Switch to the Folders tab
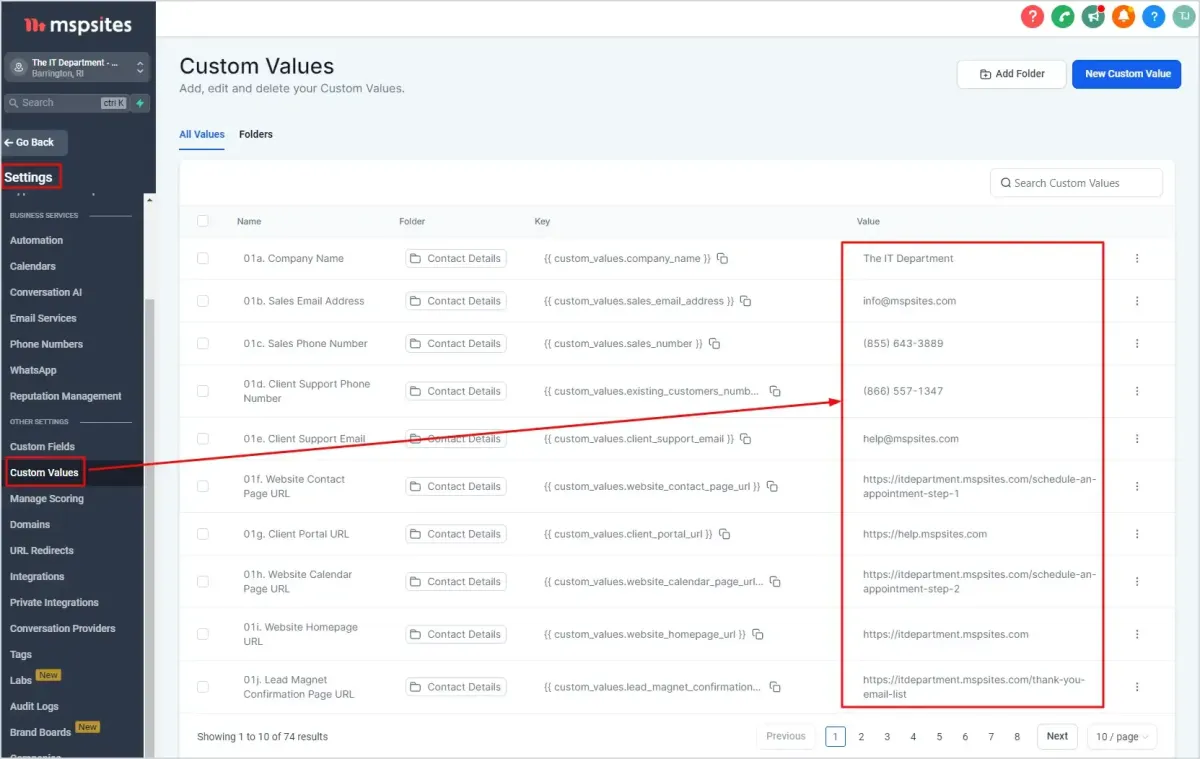Viewport: 1200px width, 759px height. point(256,134)
